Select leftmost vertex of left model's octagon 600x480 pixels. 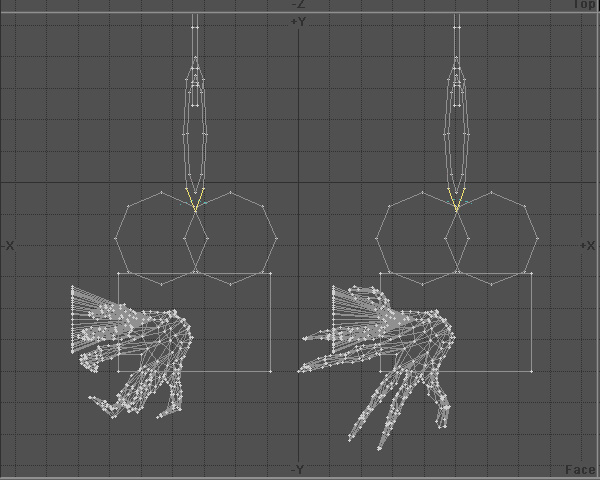tap(117, 239)
